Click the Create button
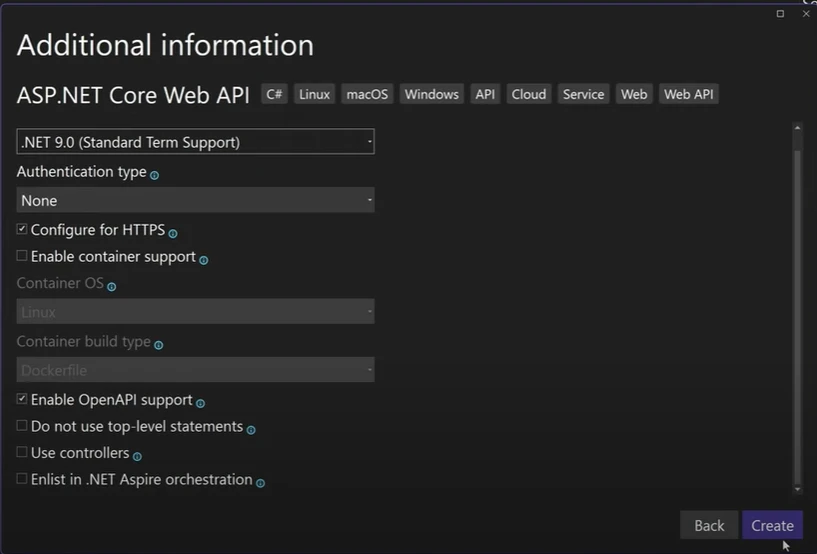 tap(772, 525)
